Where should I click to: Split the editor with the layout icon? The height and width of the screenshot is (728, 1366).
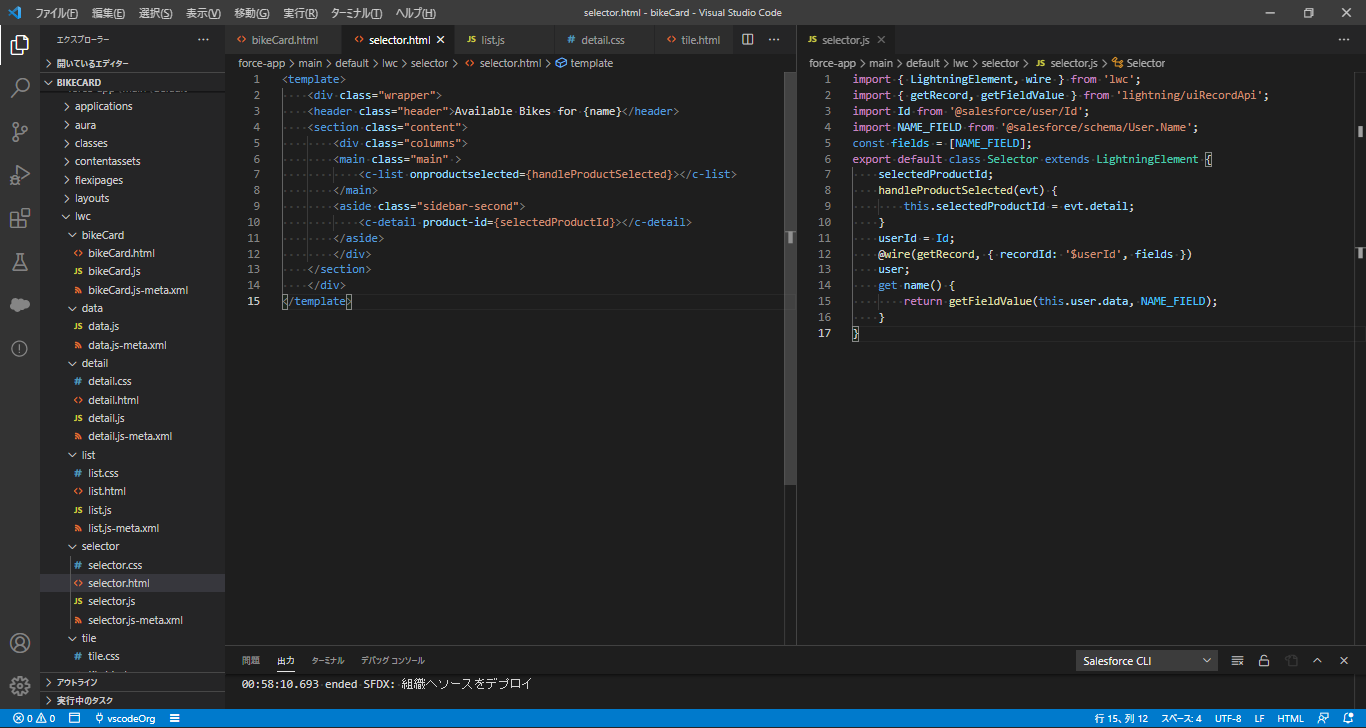(747, 40)
